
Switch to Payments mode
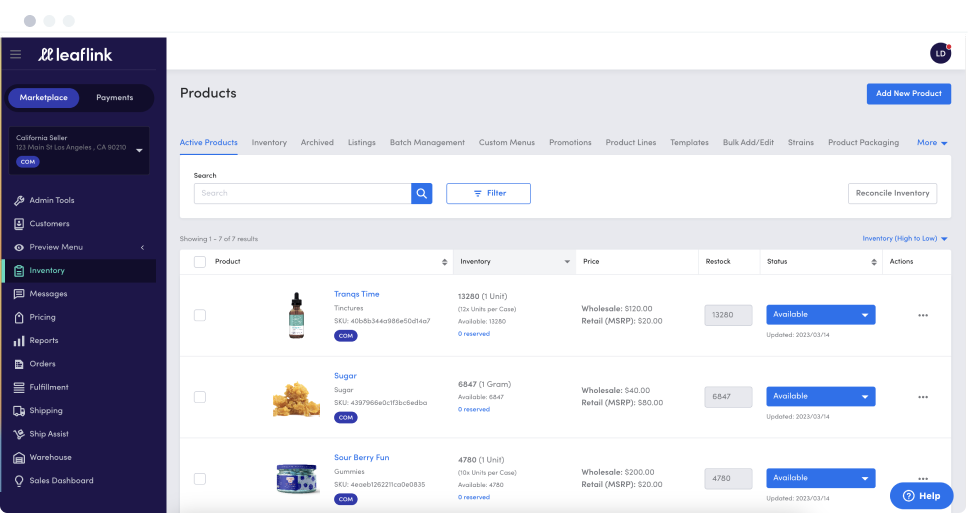pos(115,98)
